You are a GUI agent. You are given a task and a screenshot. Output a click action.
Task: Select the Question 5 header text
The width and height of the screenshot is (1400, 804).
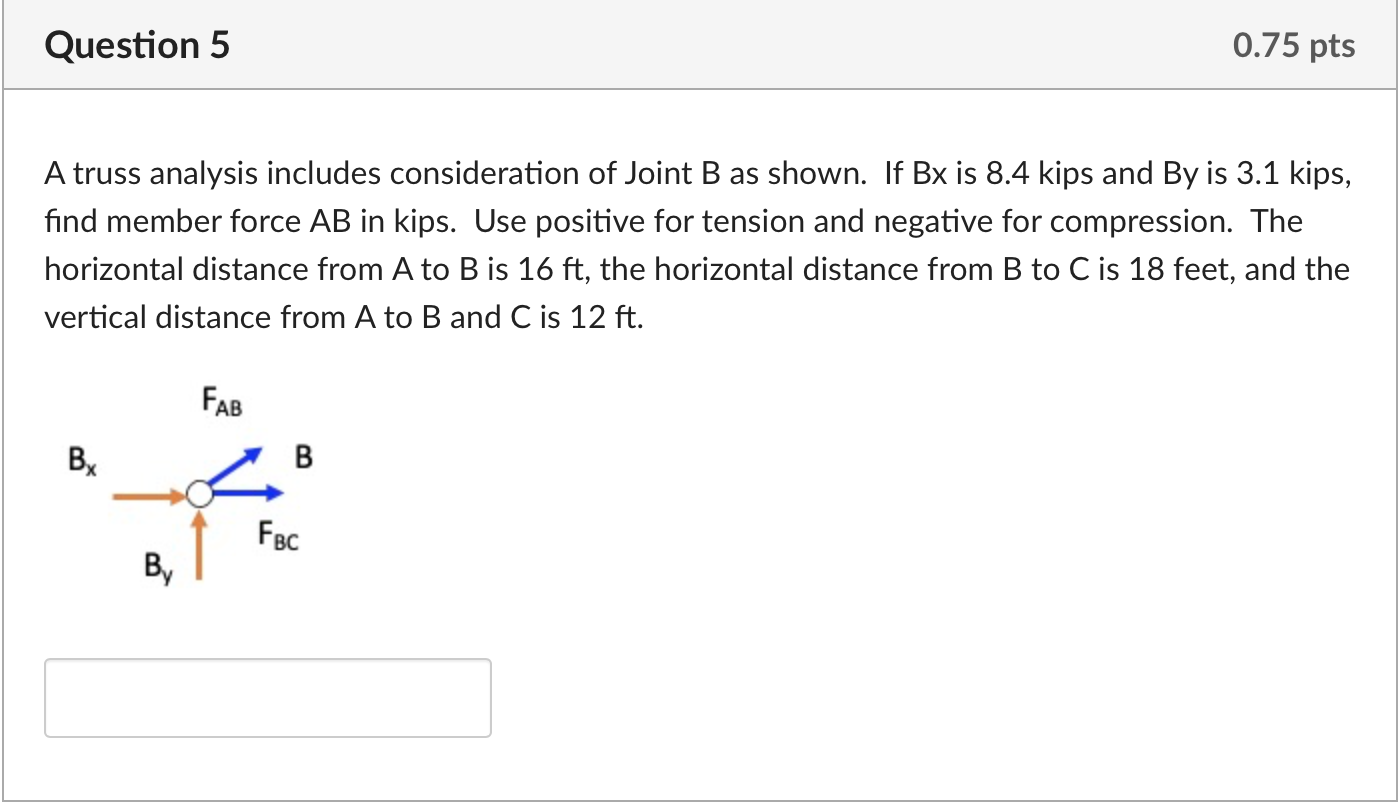pos(138,44)
